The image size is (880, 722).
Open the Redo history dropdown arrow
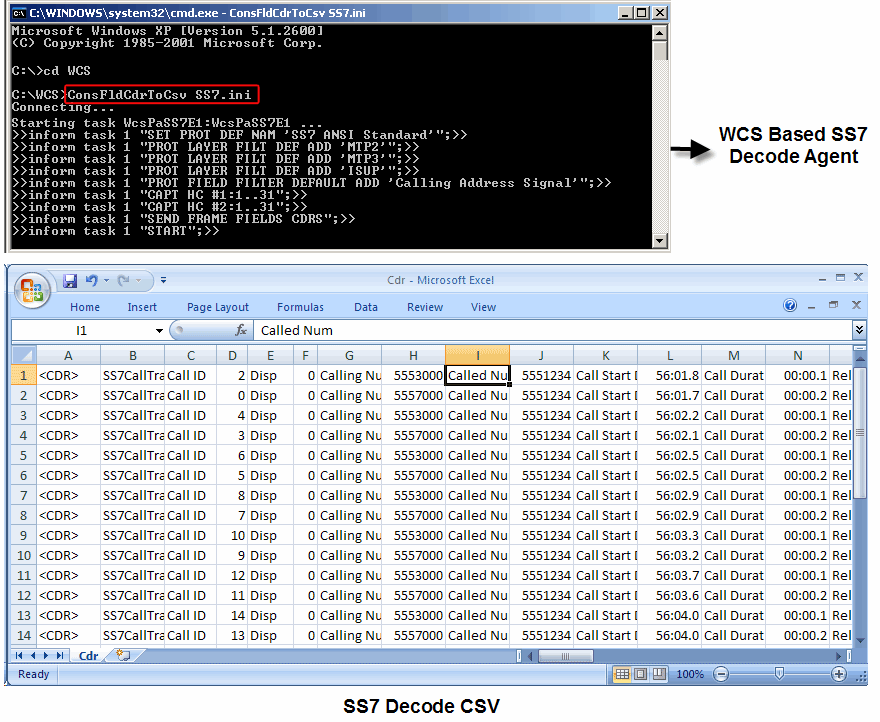pyautogui.click(x=138, y=280)
